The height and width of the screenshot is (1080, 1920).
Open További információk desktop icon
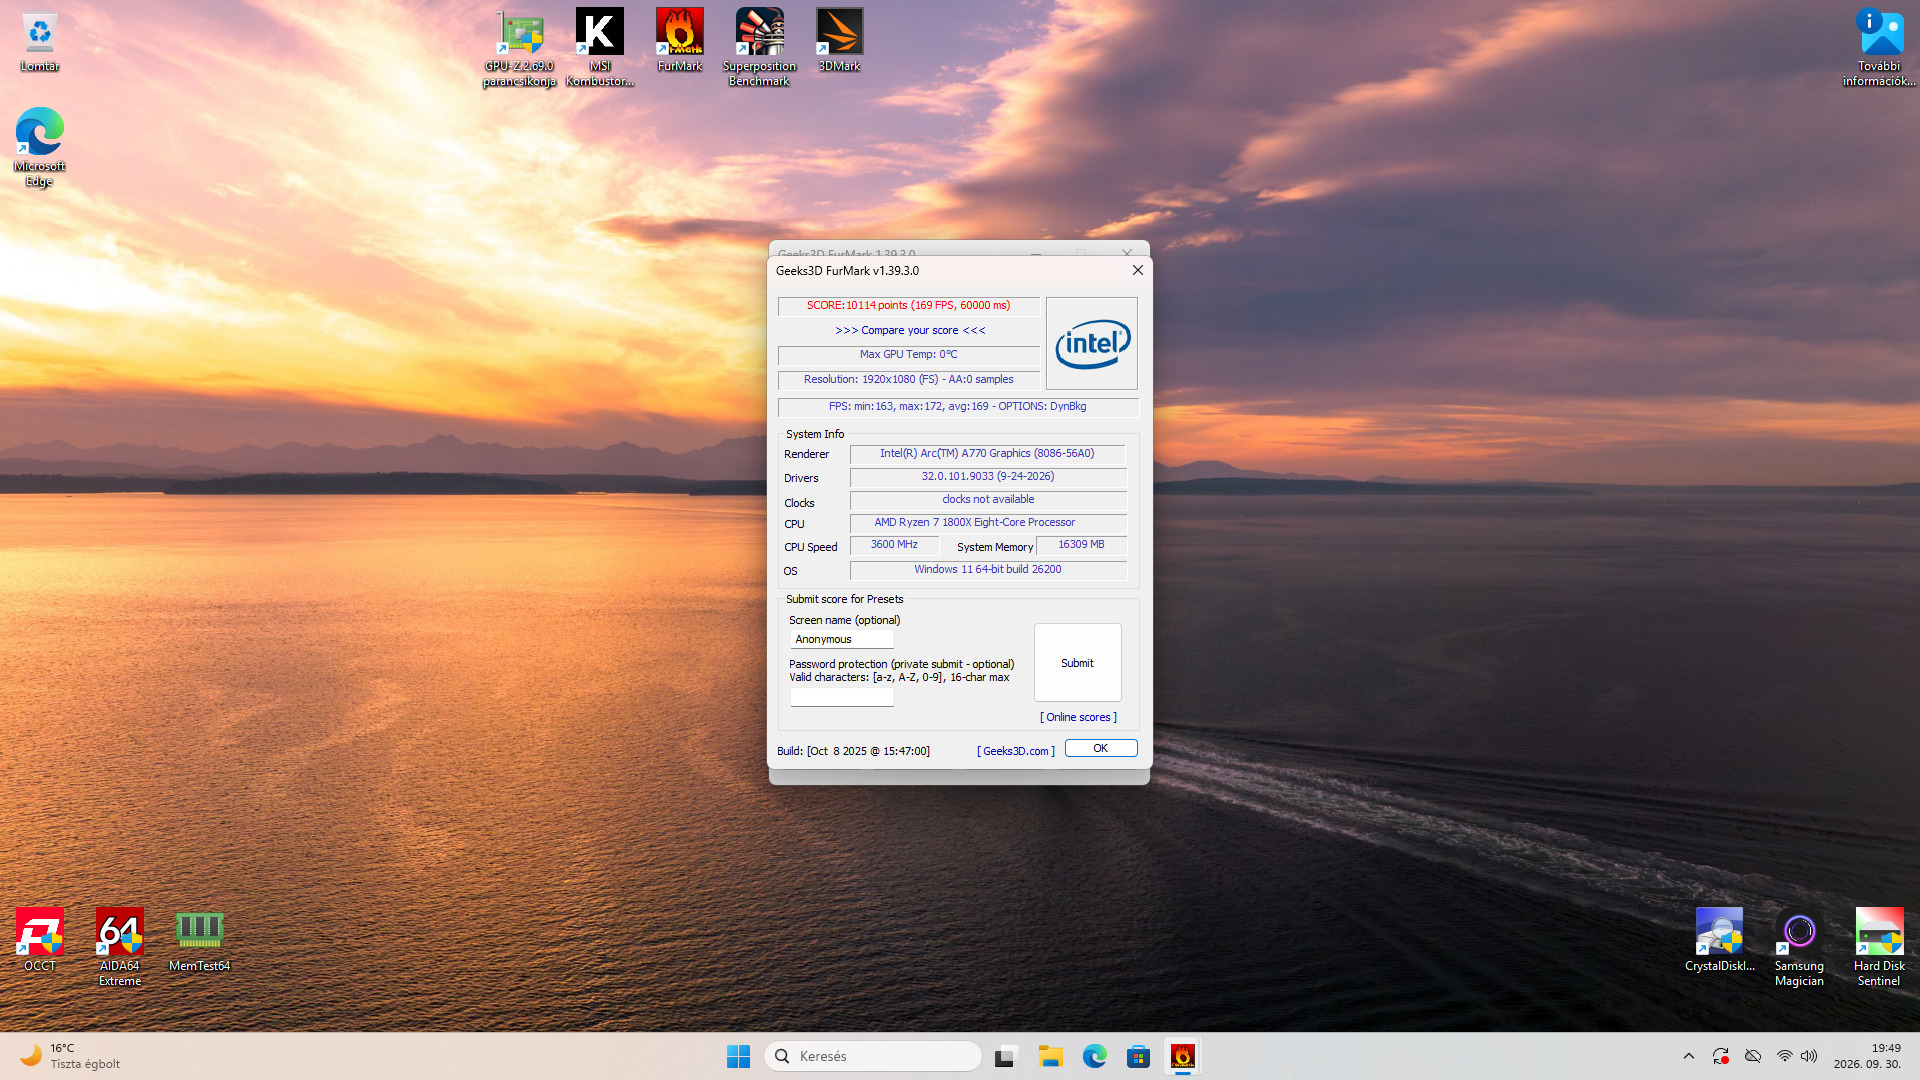point(1880,47)
